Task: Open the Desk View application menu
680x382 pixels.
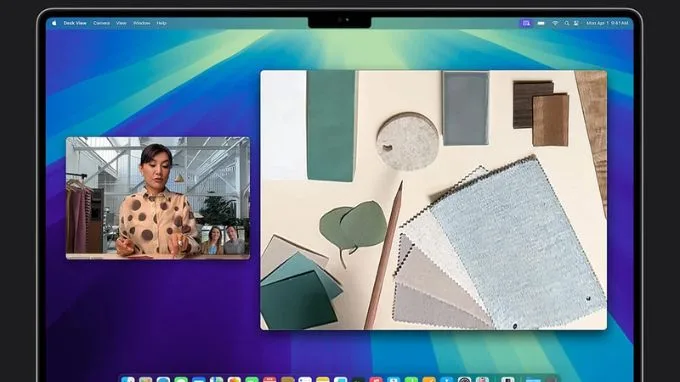Action: tap(75, 23)
